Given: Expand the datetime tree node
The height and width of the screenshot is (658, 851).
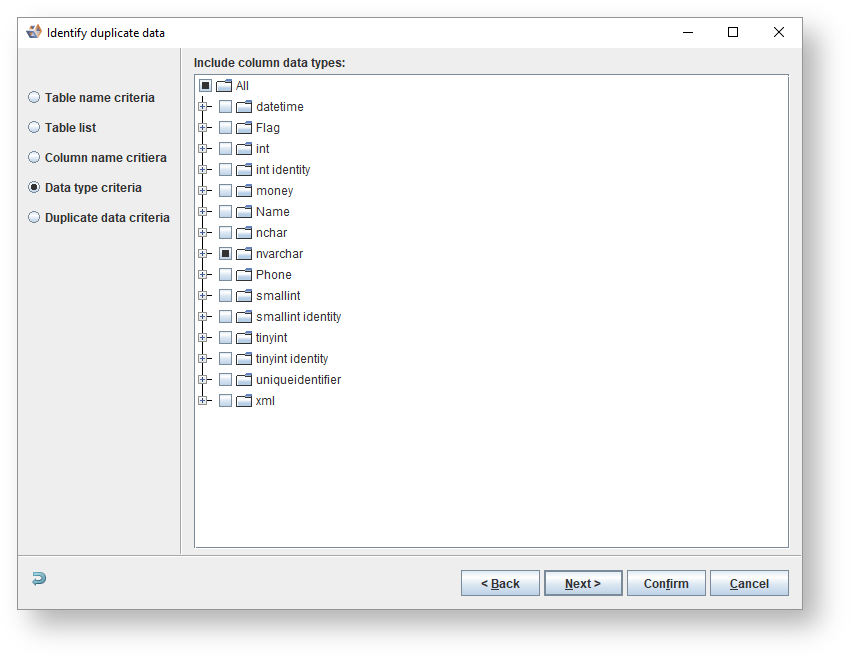Looking at the screenshot, I should click(x=202, y=106).
